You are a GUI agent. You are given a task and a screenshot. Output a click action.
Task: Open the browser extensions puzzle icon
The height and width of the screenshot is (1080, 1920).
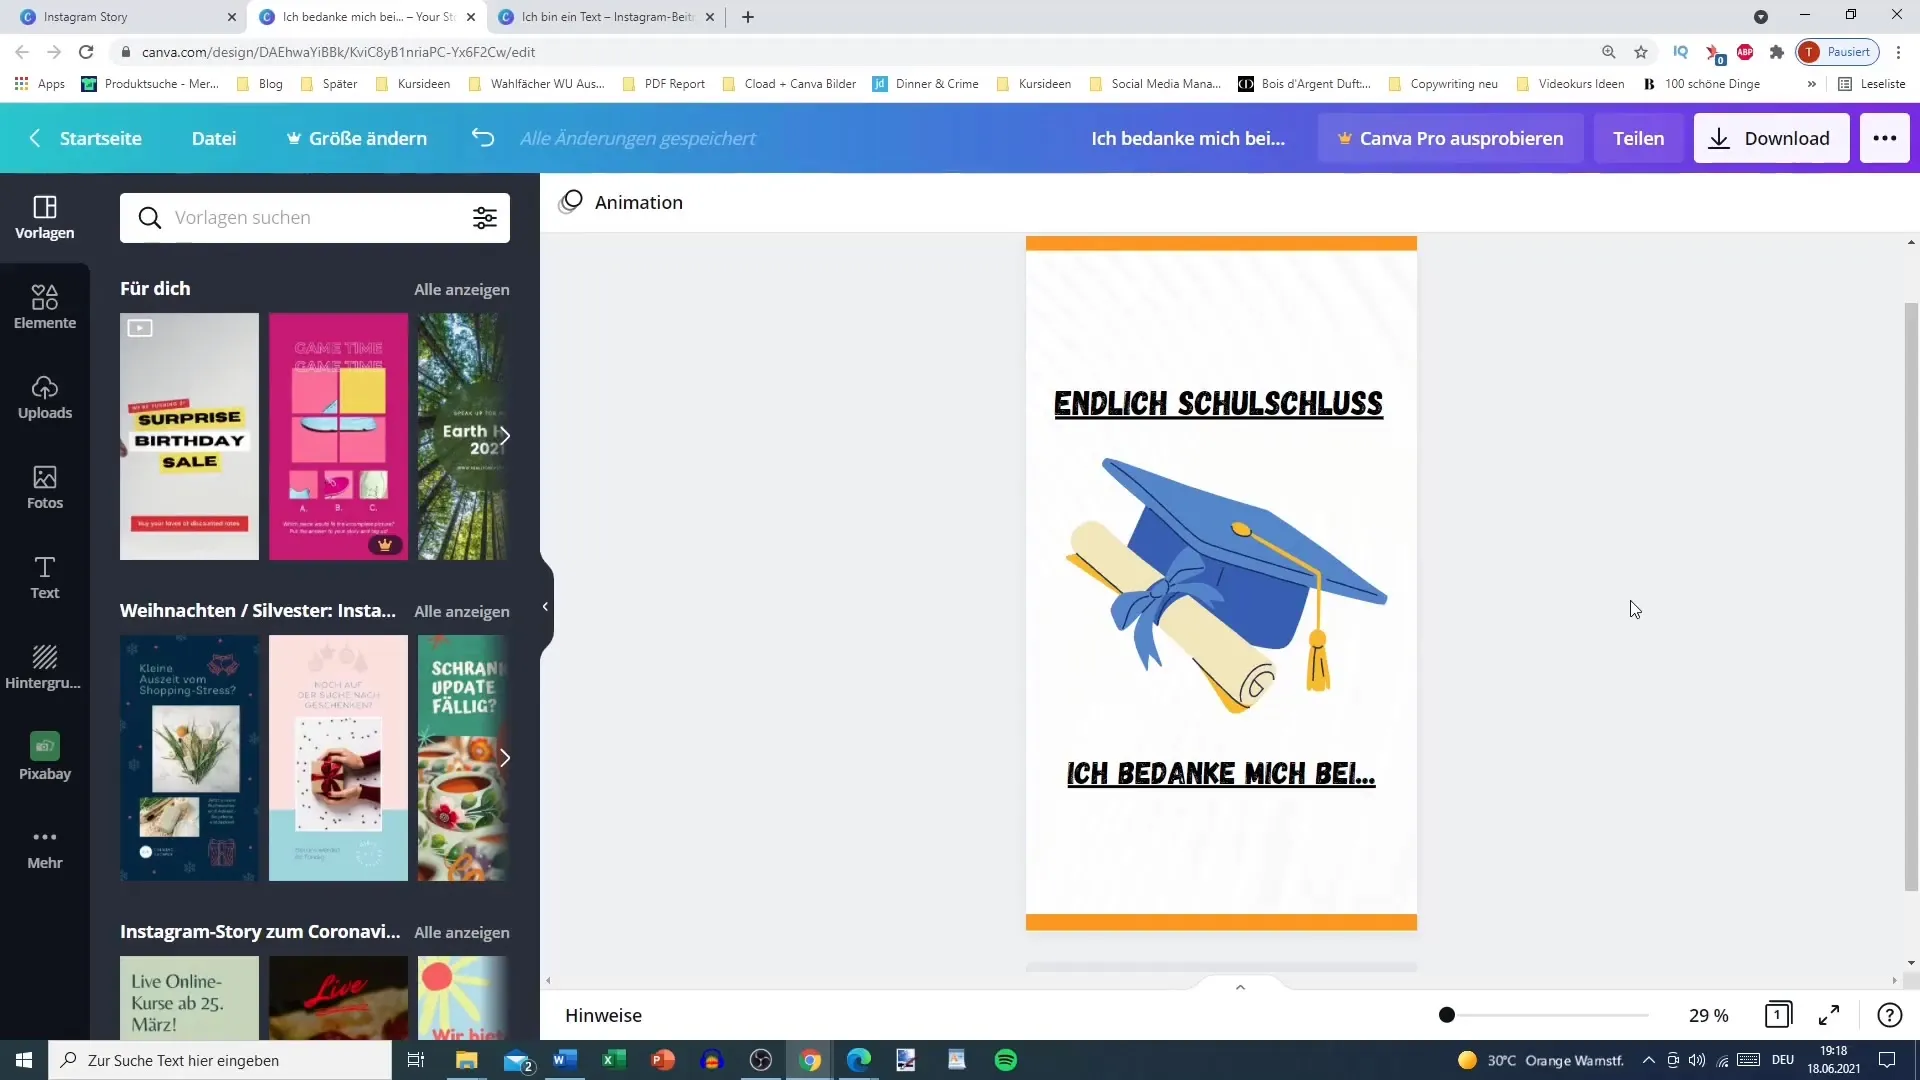click(x=1777, y=52)
